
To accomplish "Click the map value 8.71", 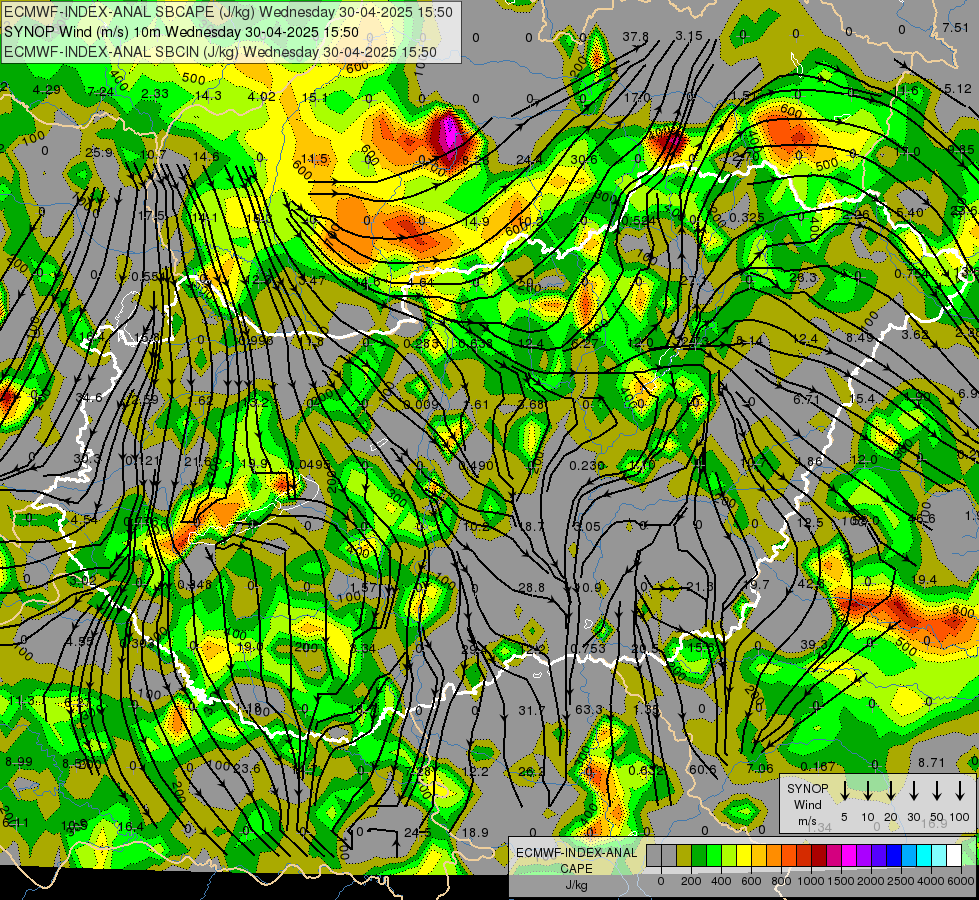I will click(932, 763).
